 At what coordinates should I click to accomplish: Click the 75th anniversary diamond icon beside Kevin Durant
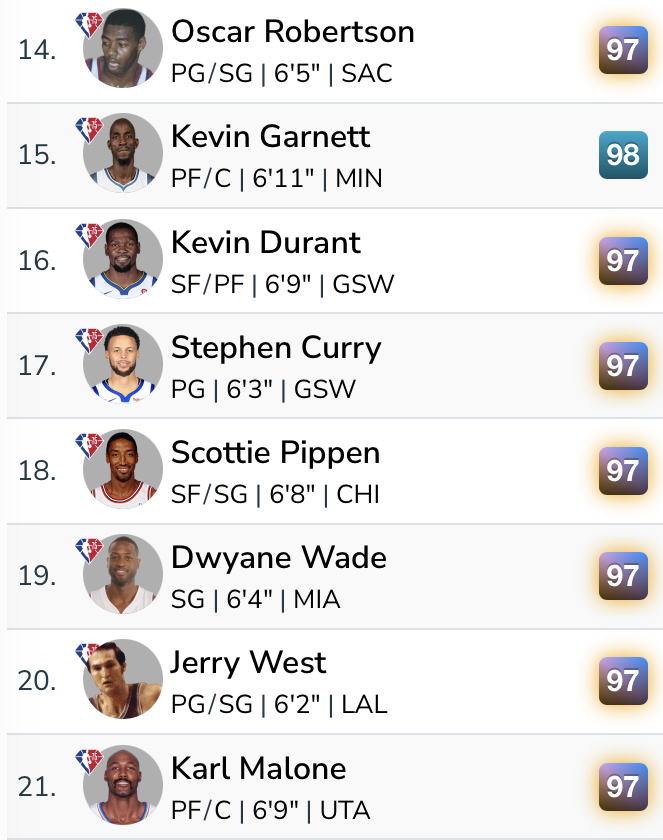coord(90,233)
